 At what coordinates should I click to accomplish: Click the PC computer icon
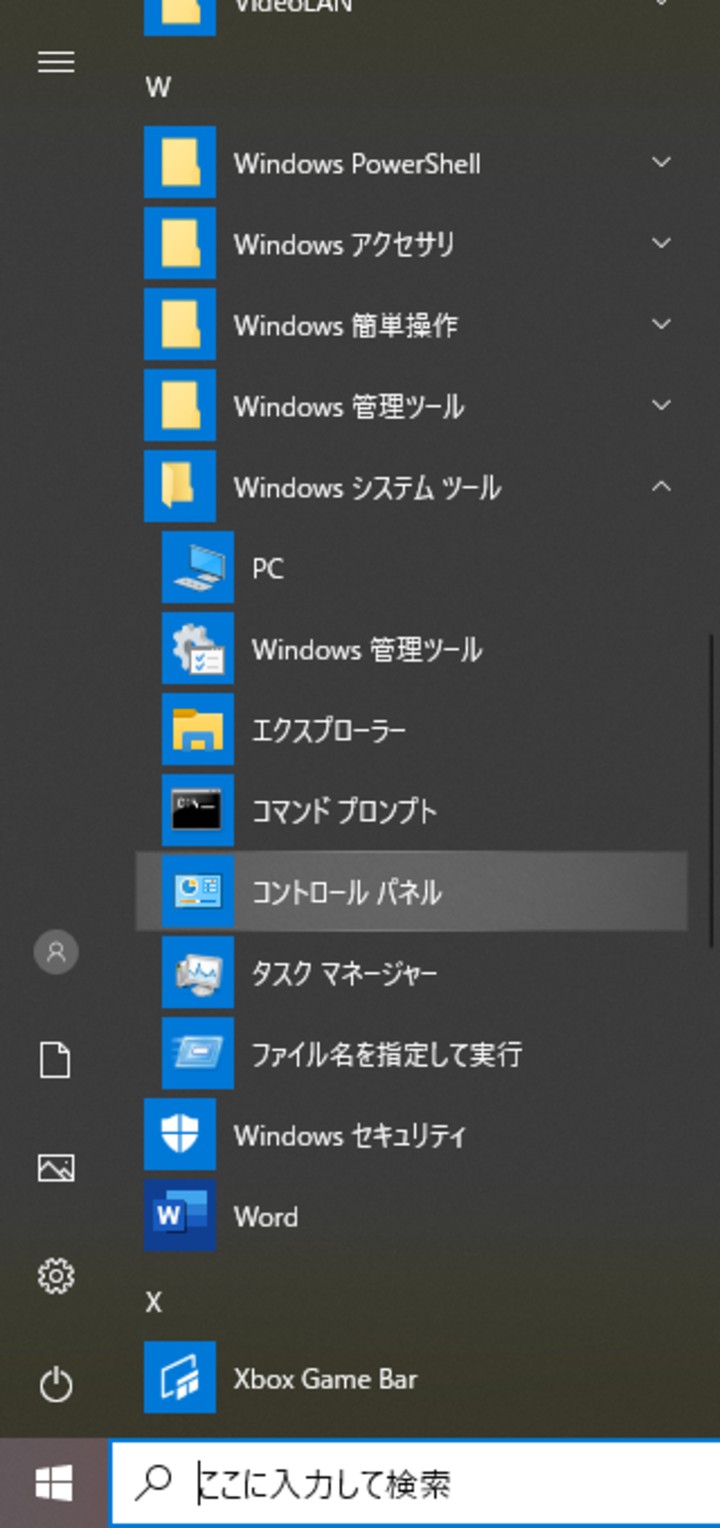pos(198,567)
